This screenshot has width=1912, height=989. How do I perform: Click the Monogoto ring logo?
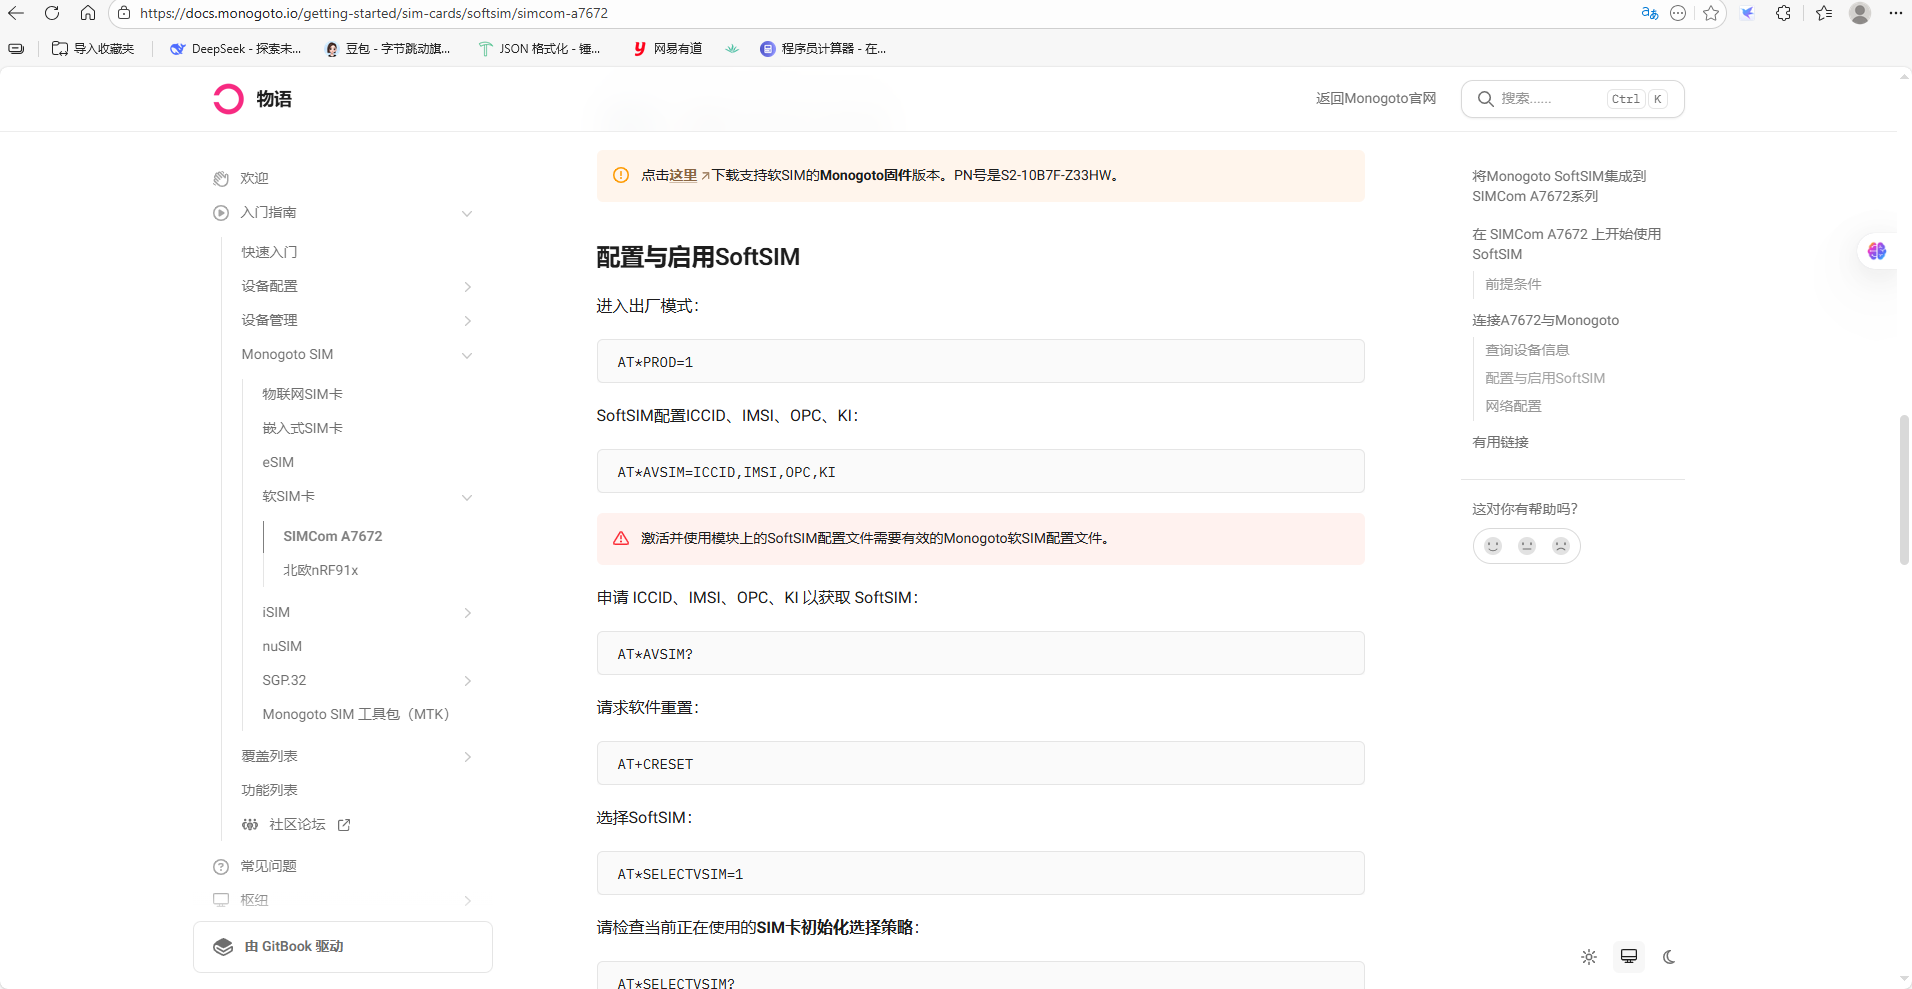(228, 98)
